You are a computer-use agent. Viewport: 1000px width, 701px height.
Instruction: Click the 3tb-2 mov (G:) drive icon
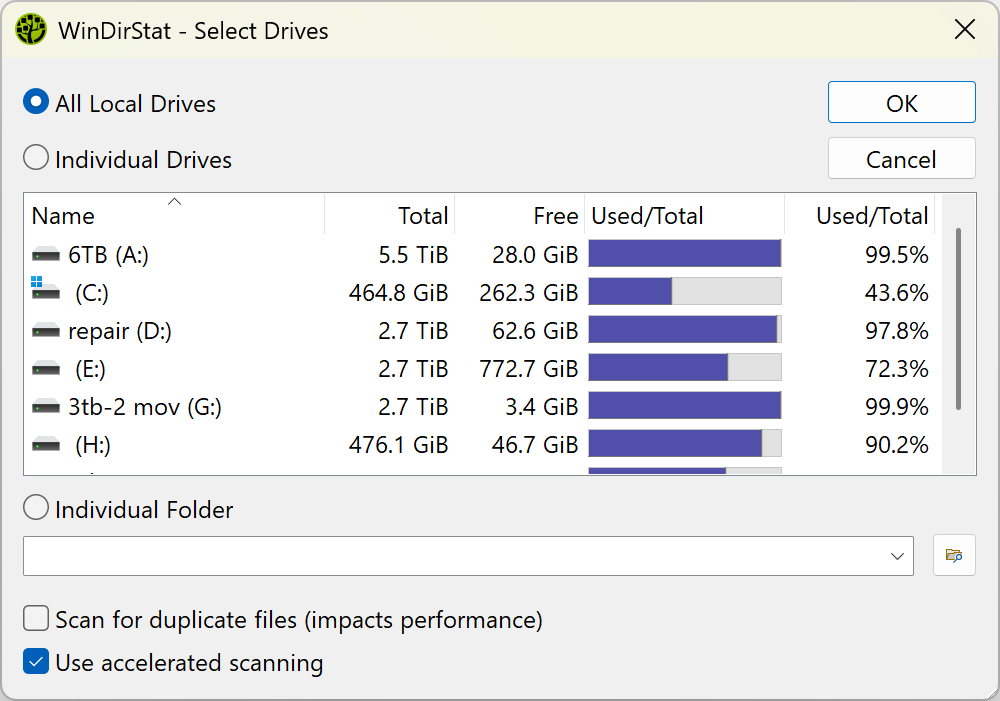tap(44, 406)
